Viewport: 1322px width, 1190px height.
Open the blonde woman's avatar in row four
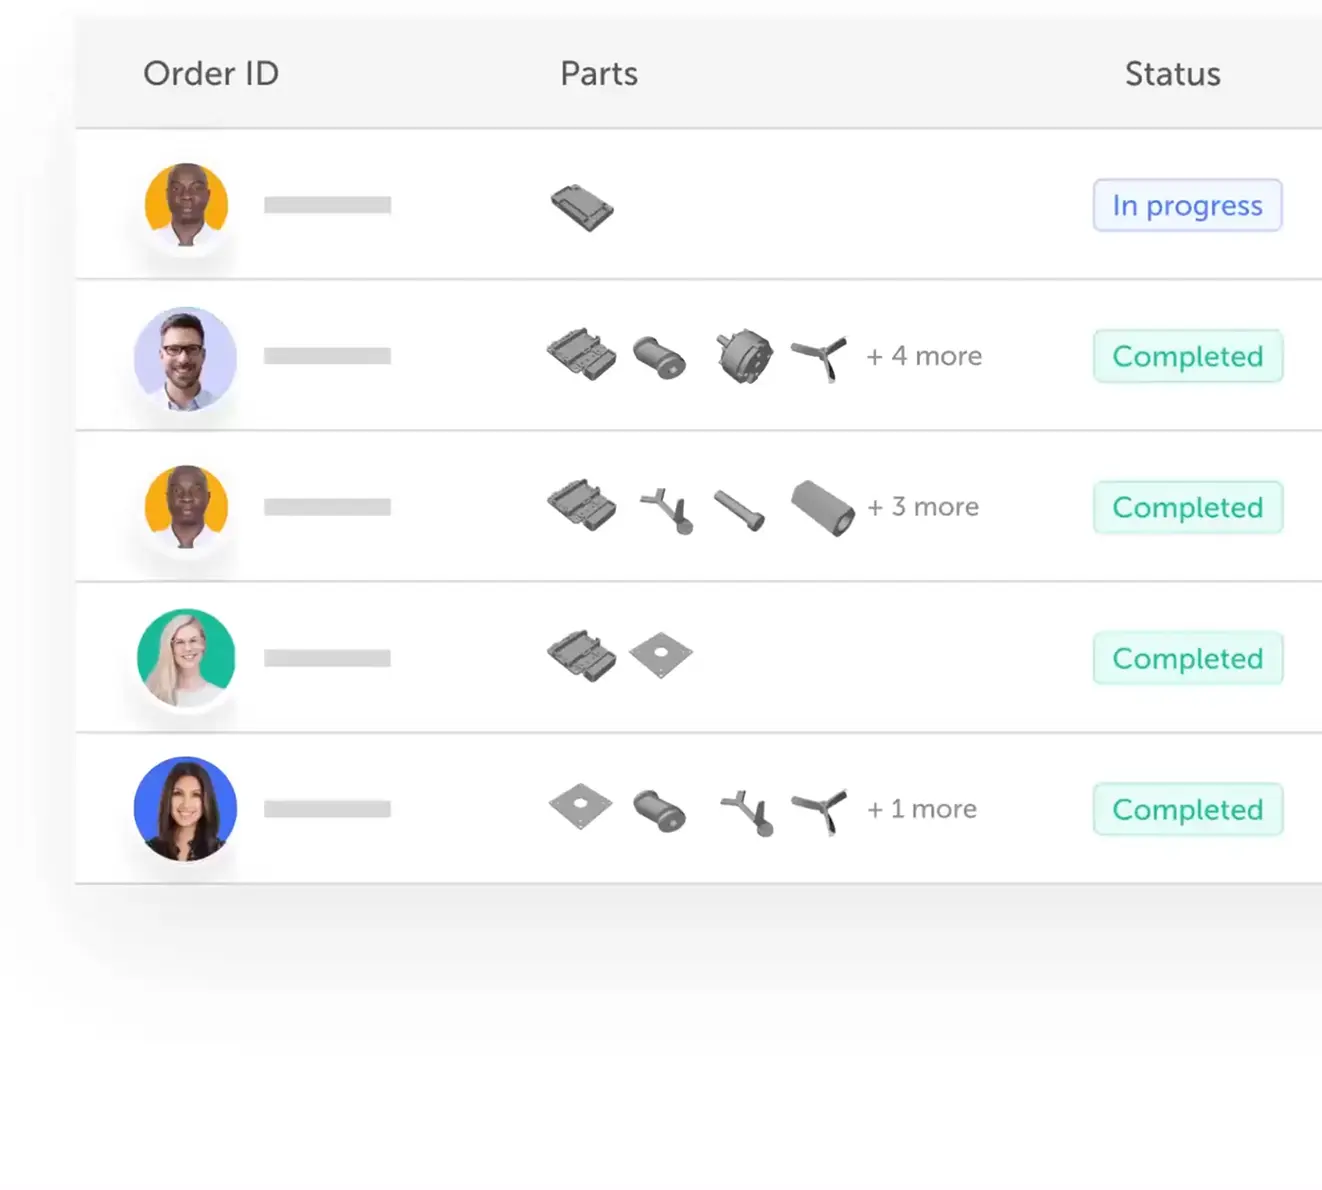pos(185,657)
